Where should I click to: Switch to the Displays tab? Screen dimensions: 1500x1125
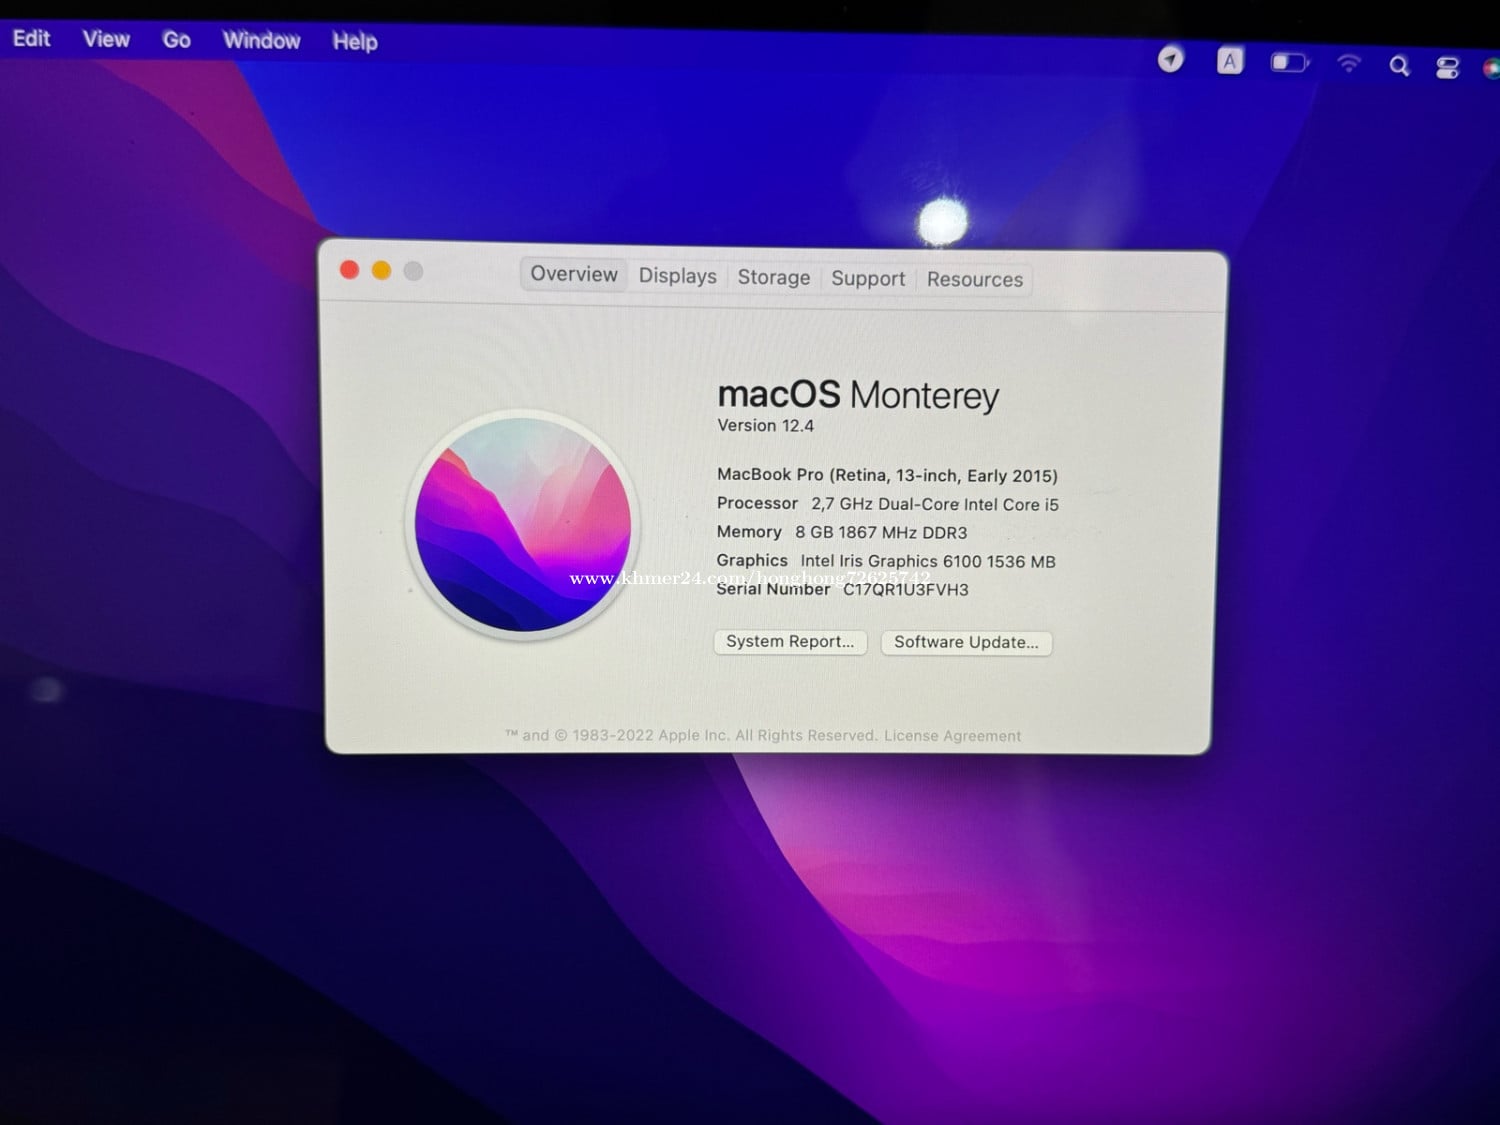point(677,276)
